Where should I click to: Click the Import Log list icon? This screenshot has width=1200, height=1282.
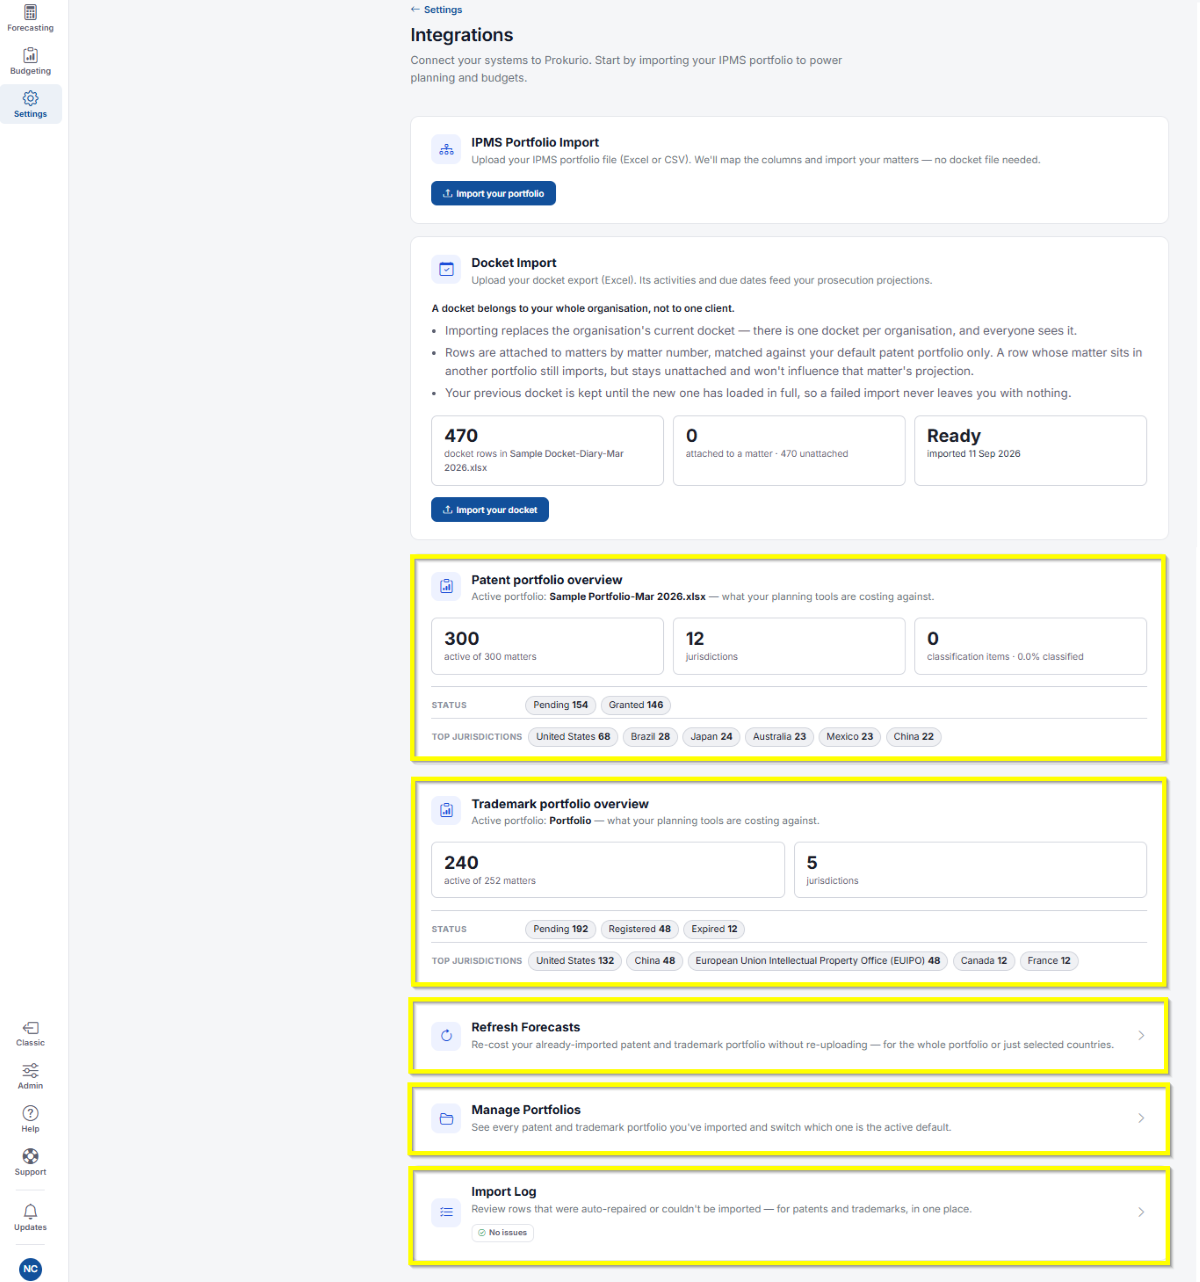(x=446, y=1212)
